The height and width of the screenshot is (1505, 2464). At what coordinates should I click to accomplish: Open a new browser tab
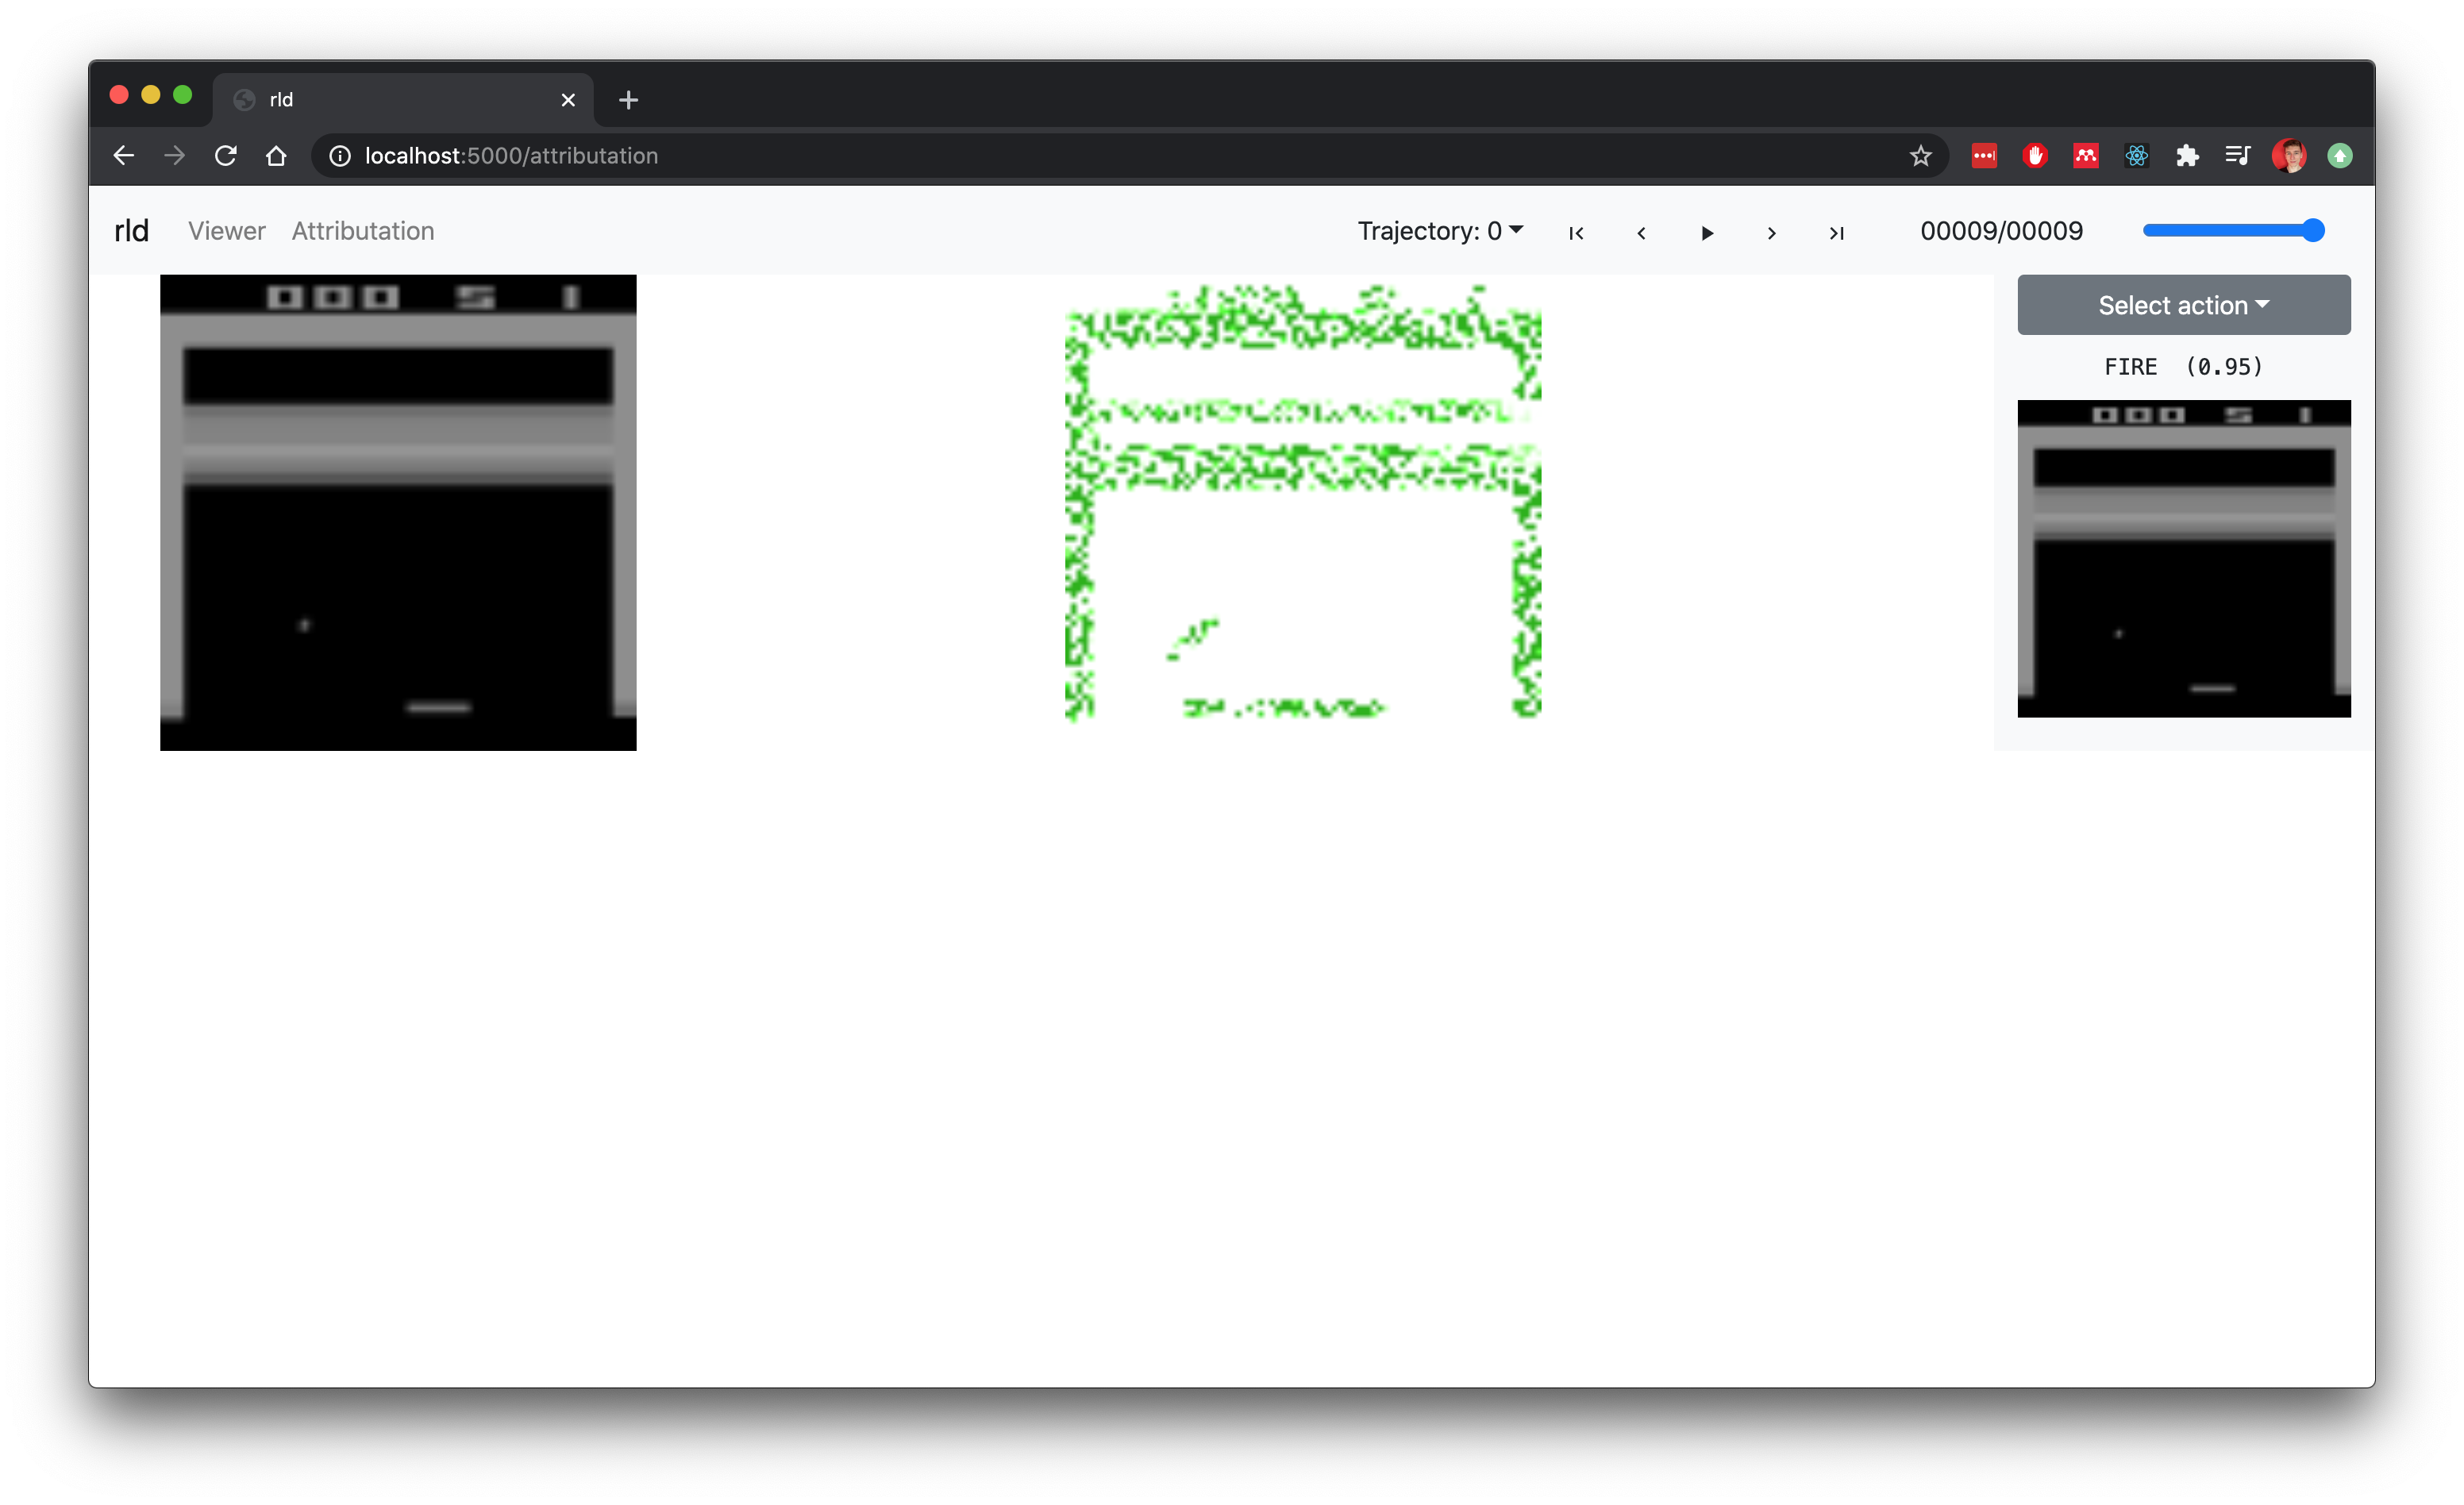point(628,100)
